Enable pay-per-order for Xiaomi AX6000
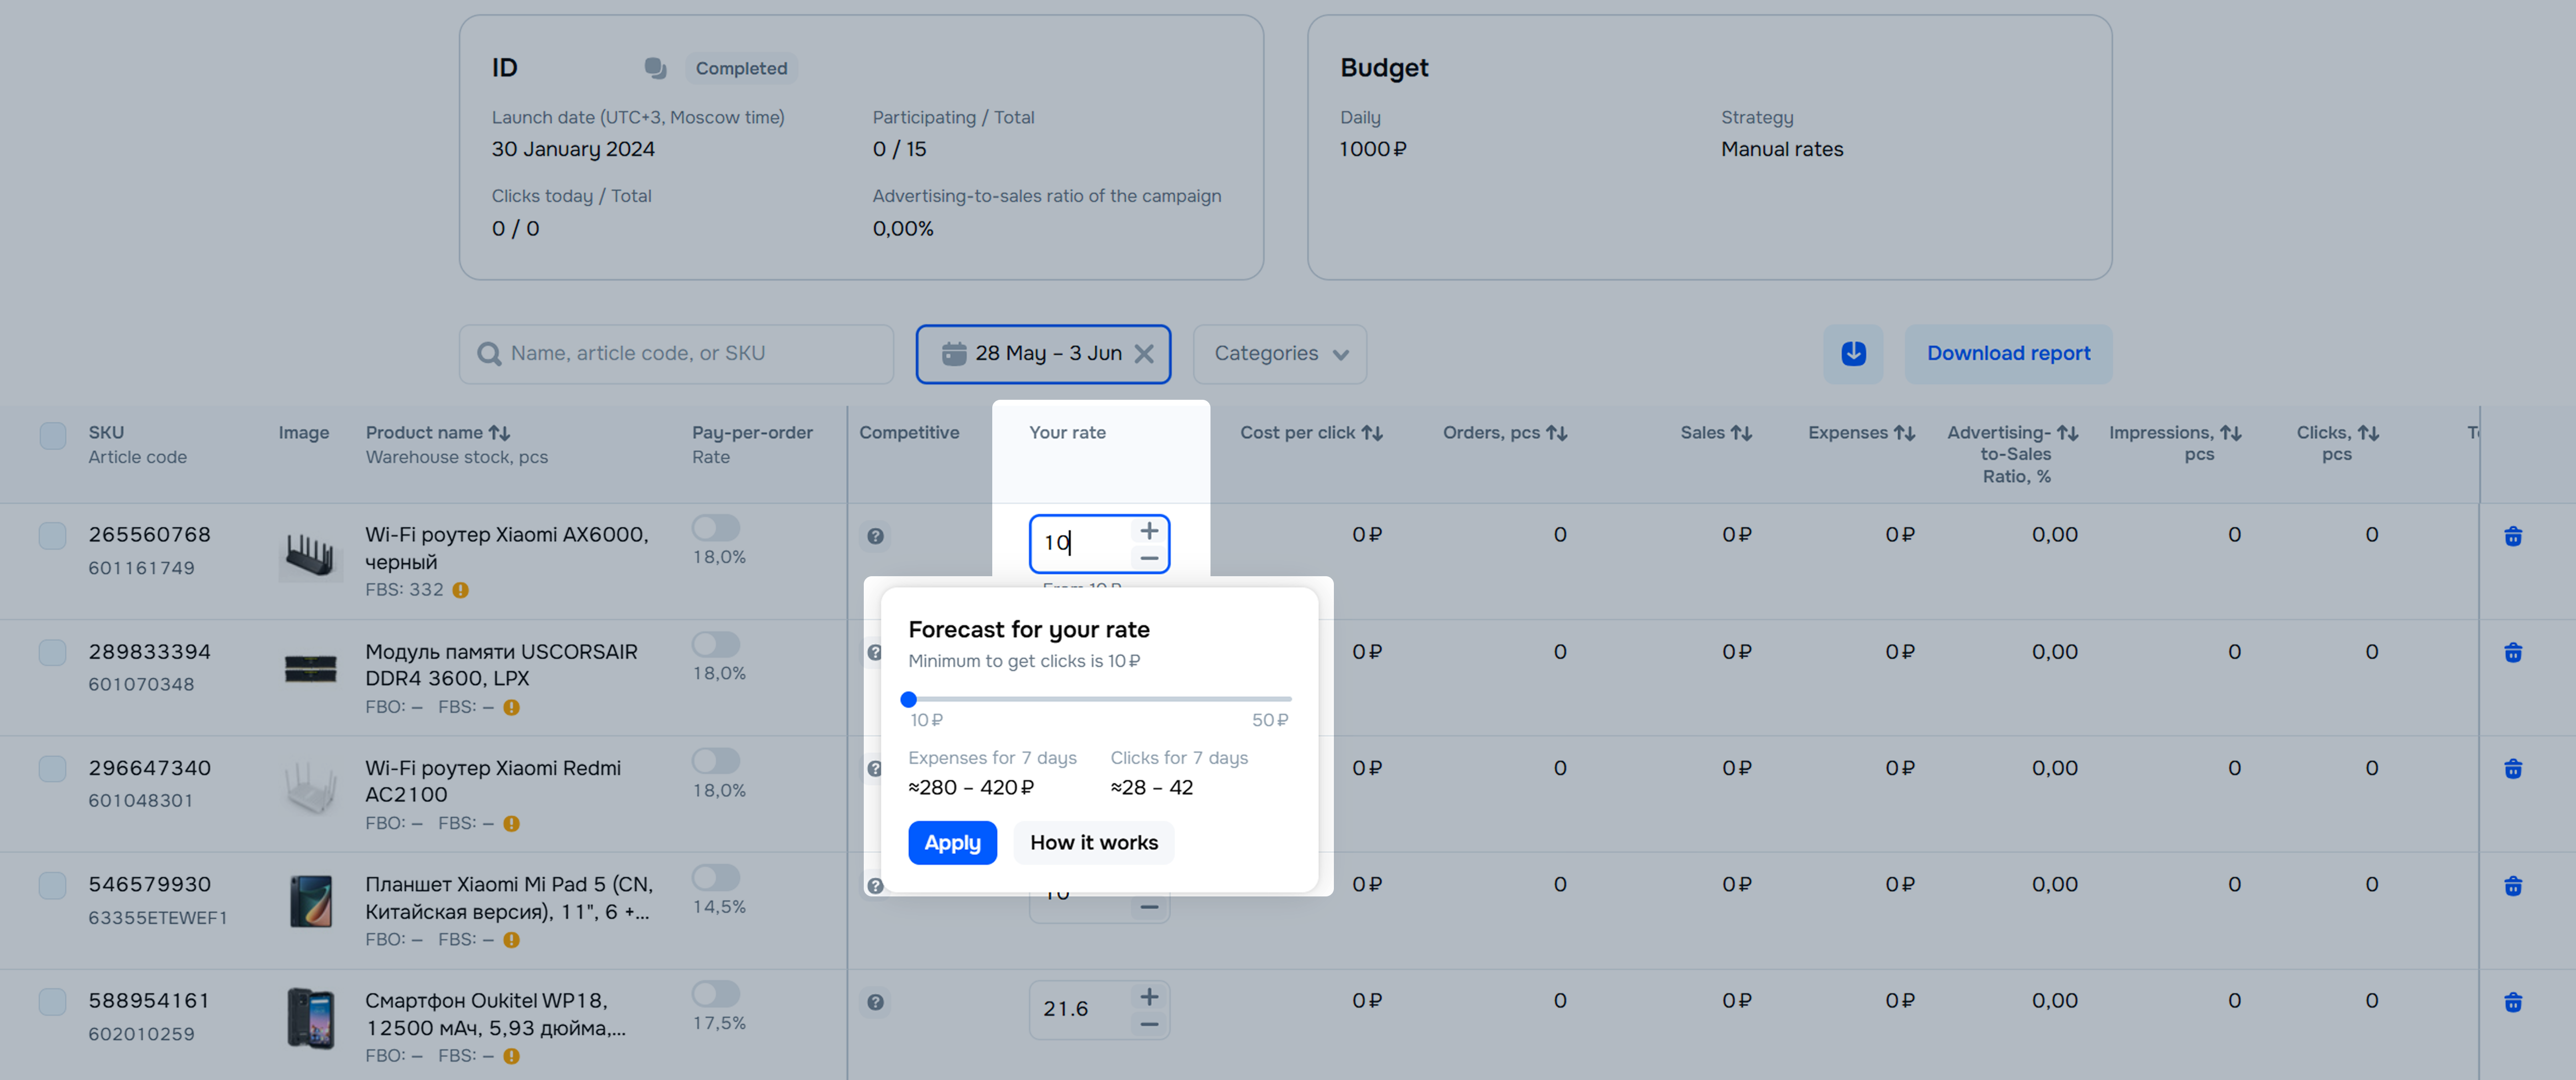The image size is (2576, 1080). click(716, 527)
